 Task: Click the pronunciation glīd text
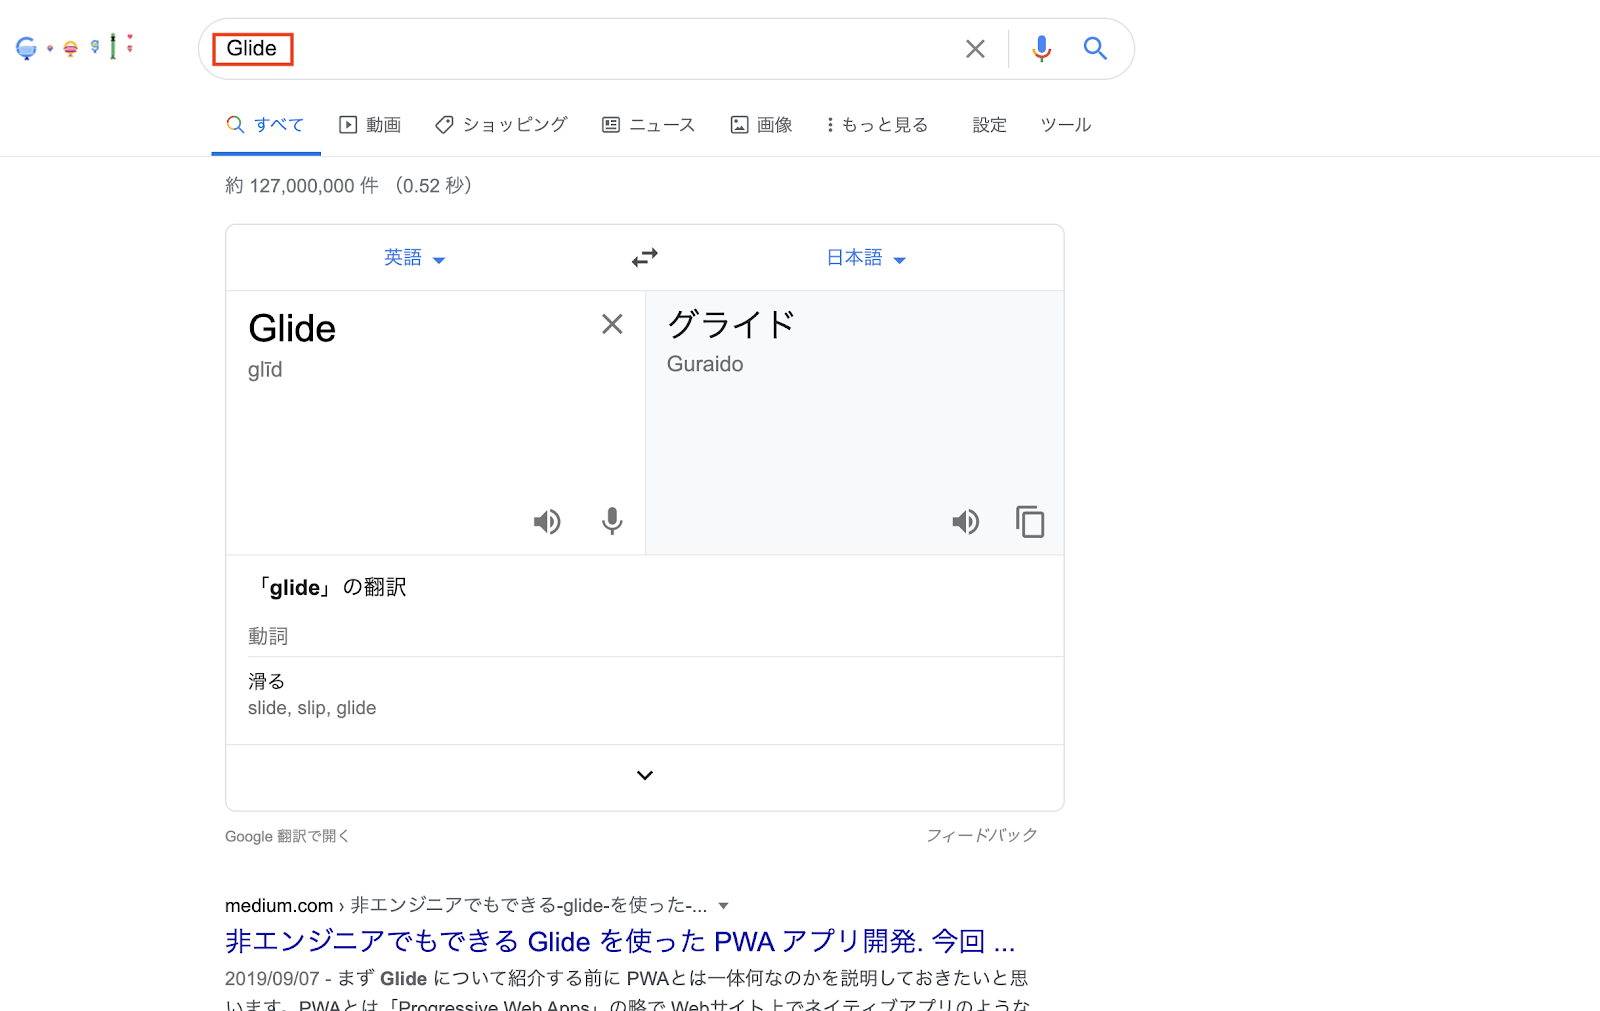265,370
